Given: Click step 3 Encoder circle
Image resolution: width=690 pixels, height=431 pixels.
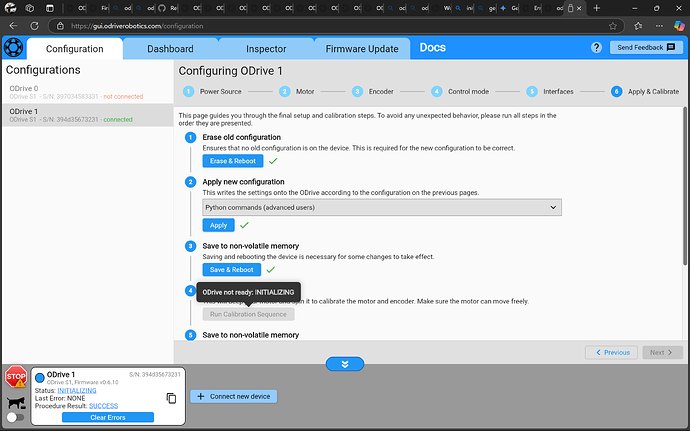Looking at the screenshot, I should click(357, 92).
